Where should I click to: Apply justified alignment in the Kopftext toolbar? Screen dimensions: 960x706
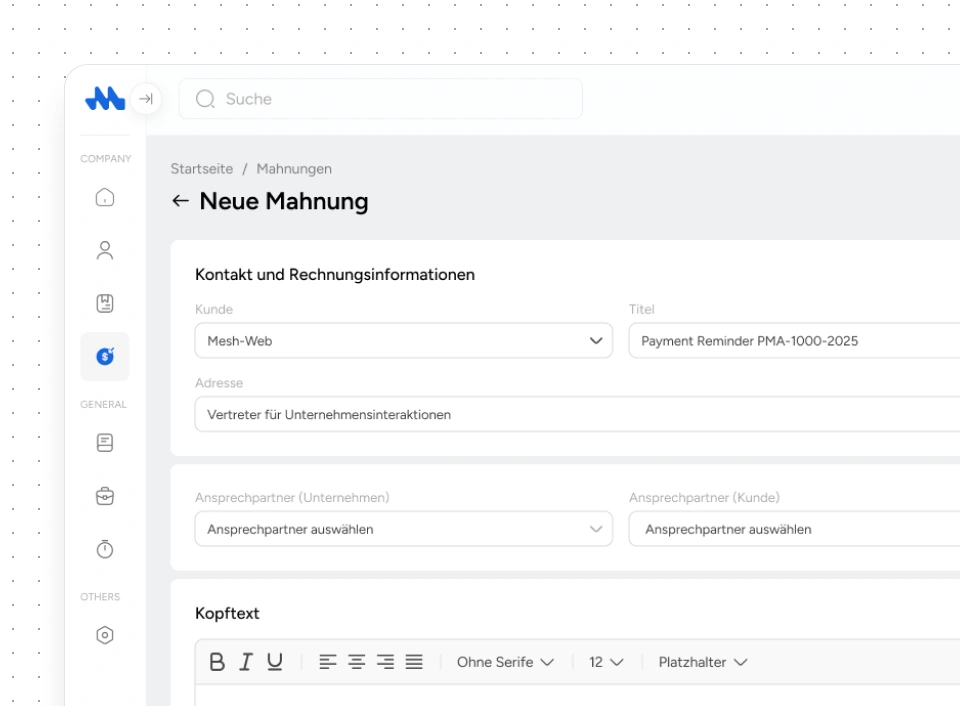(x=414, y=662)
